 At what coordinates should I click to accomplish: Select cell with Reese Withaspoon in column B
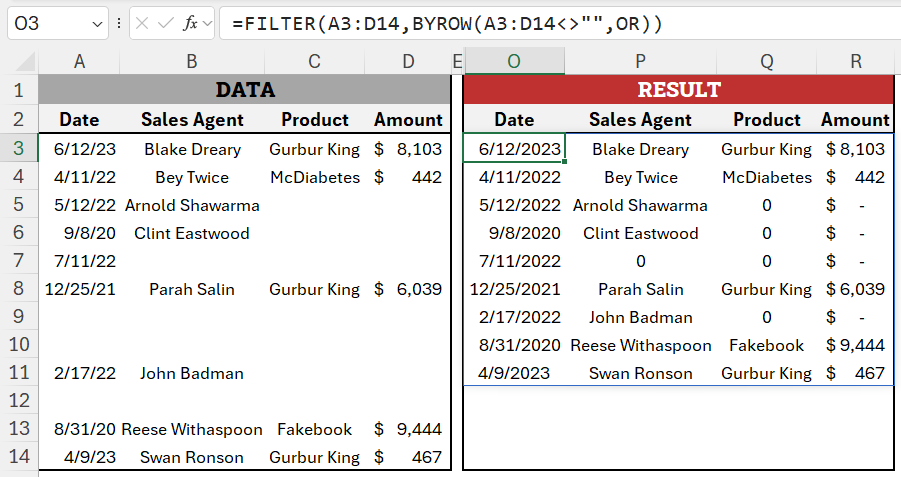coord(192,429)
